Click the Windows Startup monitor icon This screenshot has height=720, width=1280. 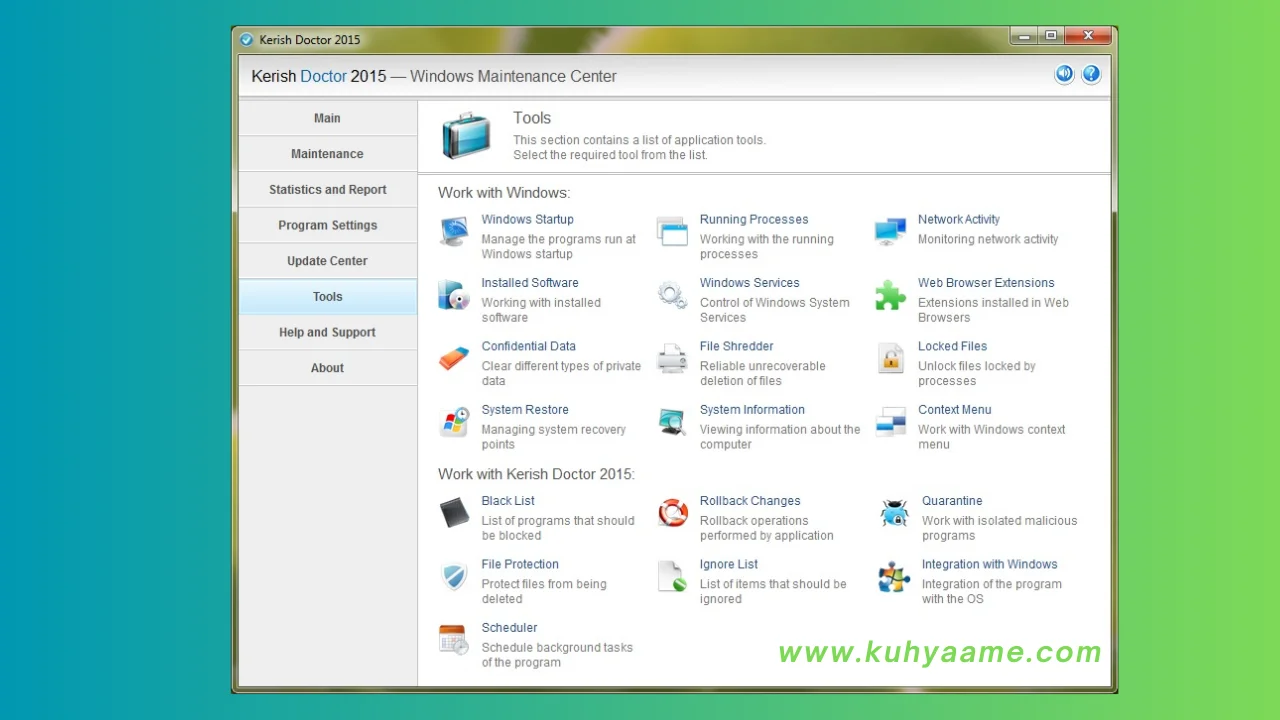tap(454, 231)
